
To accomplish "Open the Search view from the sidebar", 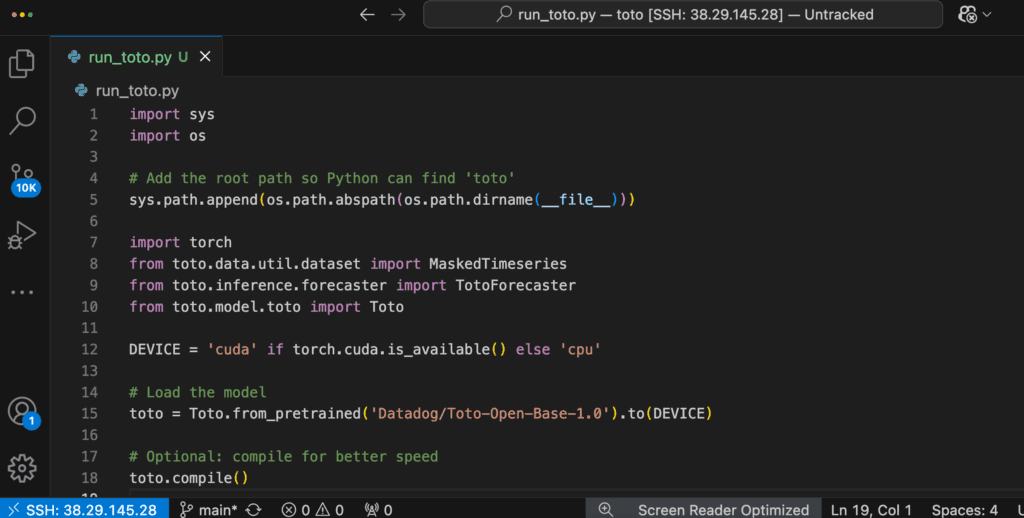I will pyautogui.click(x=22, y=120).
